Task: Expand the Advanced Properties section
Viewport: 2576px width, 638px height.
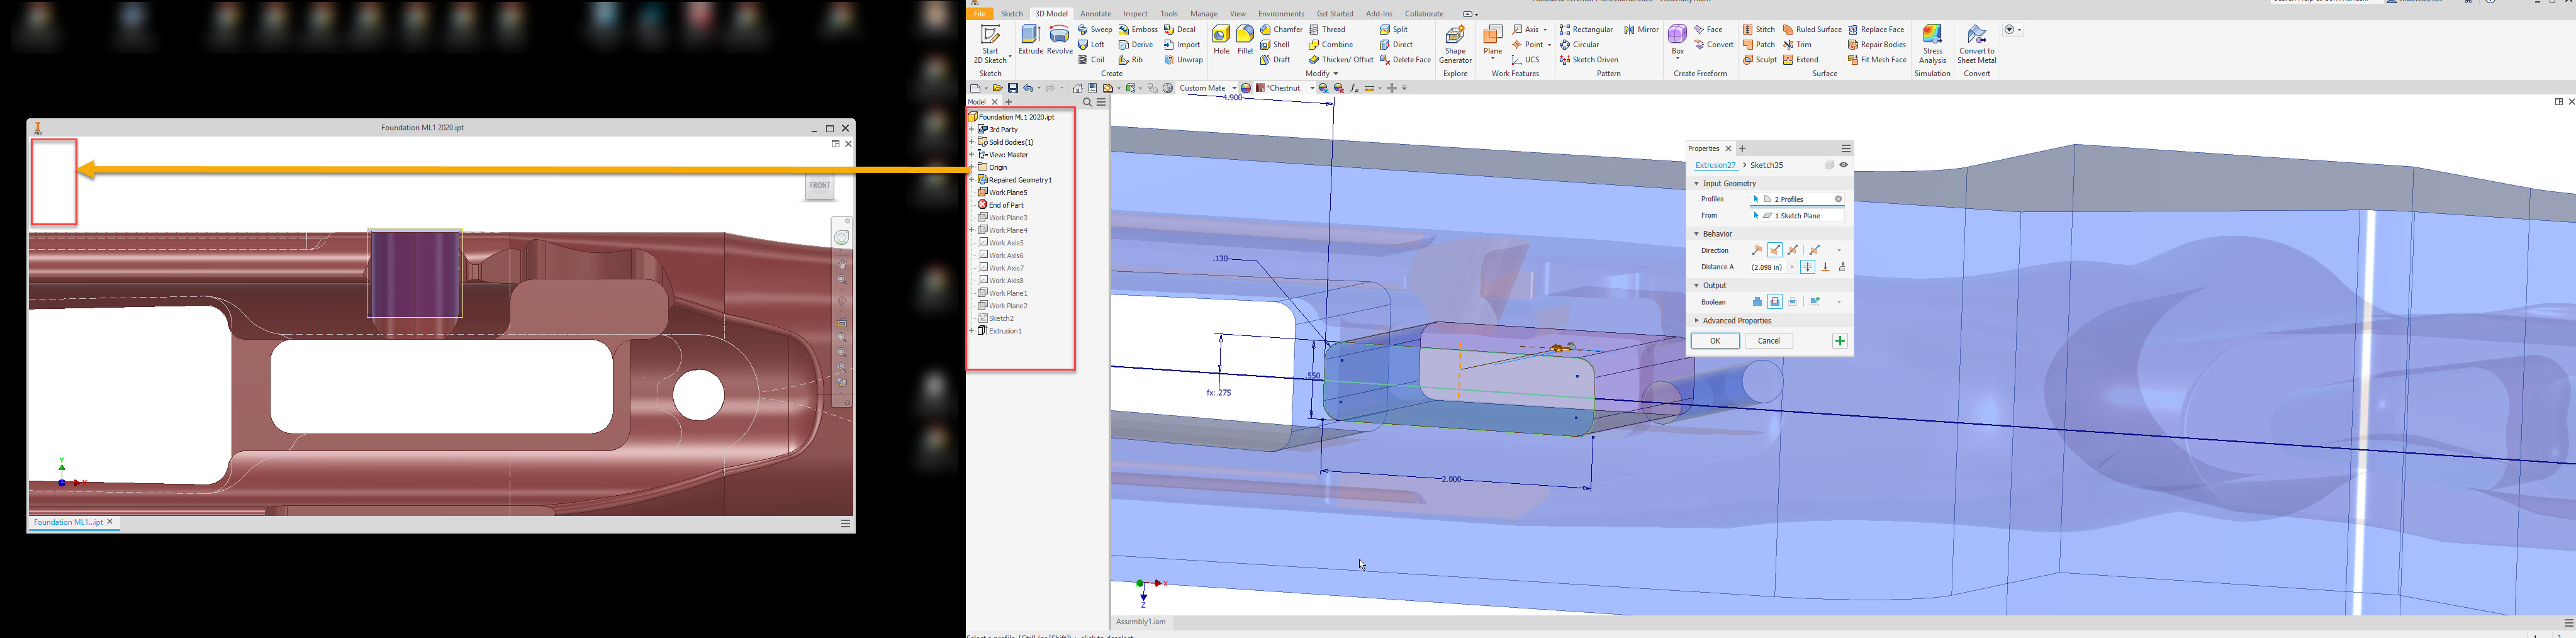Action: pyautogui.click(x=1696, y=320)
